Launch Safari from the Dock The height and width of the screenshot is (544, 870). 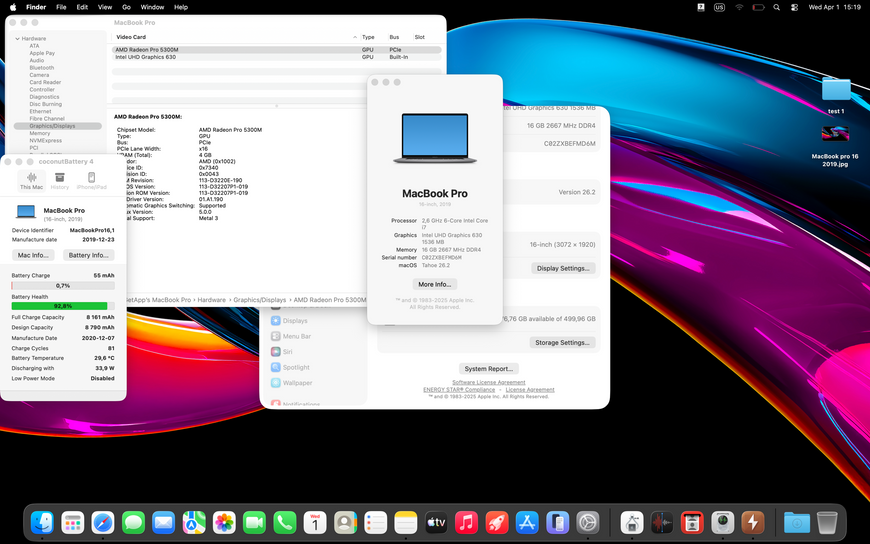point(103,522)
